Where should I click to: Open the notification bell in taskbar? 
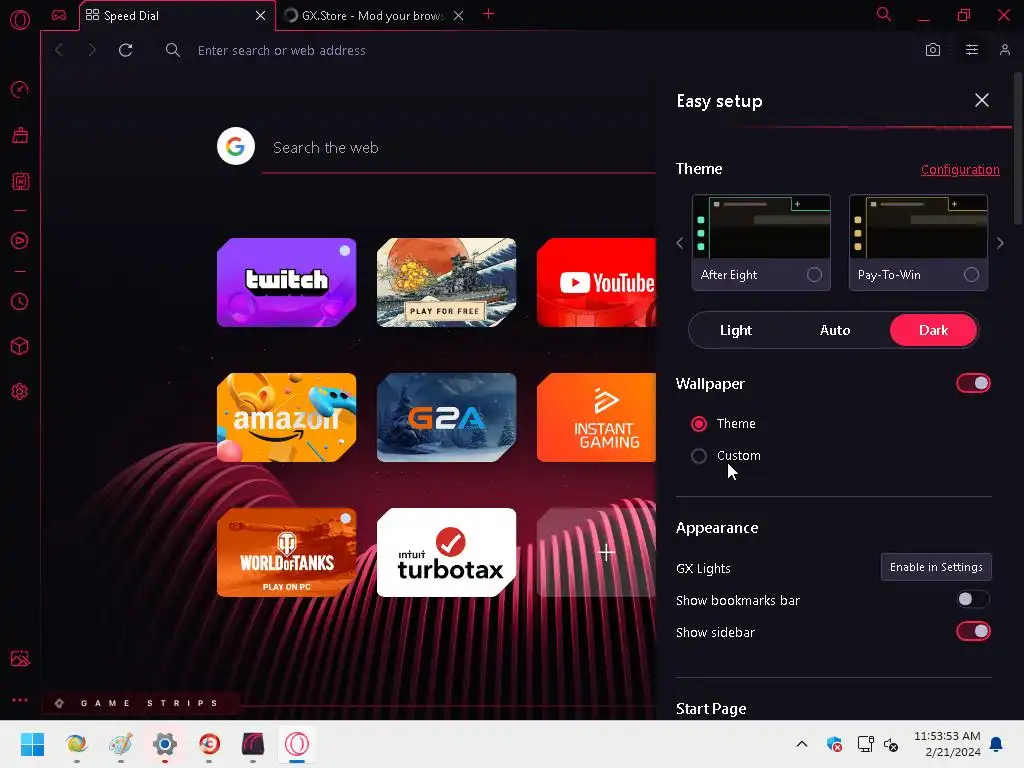click(997, 744)
